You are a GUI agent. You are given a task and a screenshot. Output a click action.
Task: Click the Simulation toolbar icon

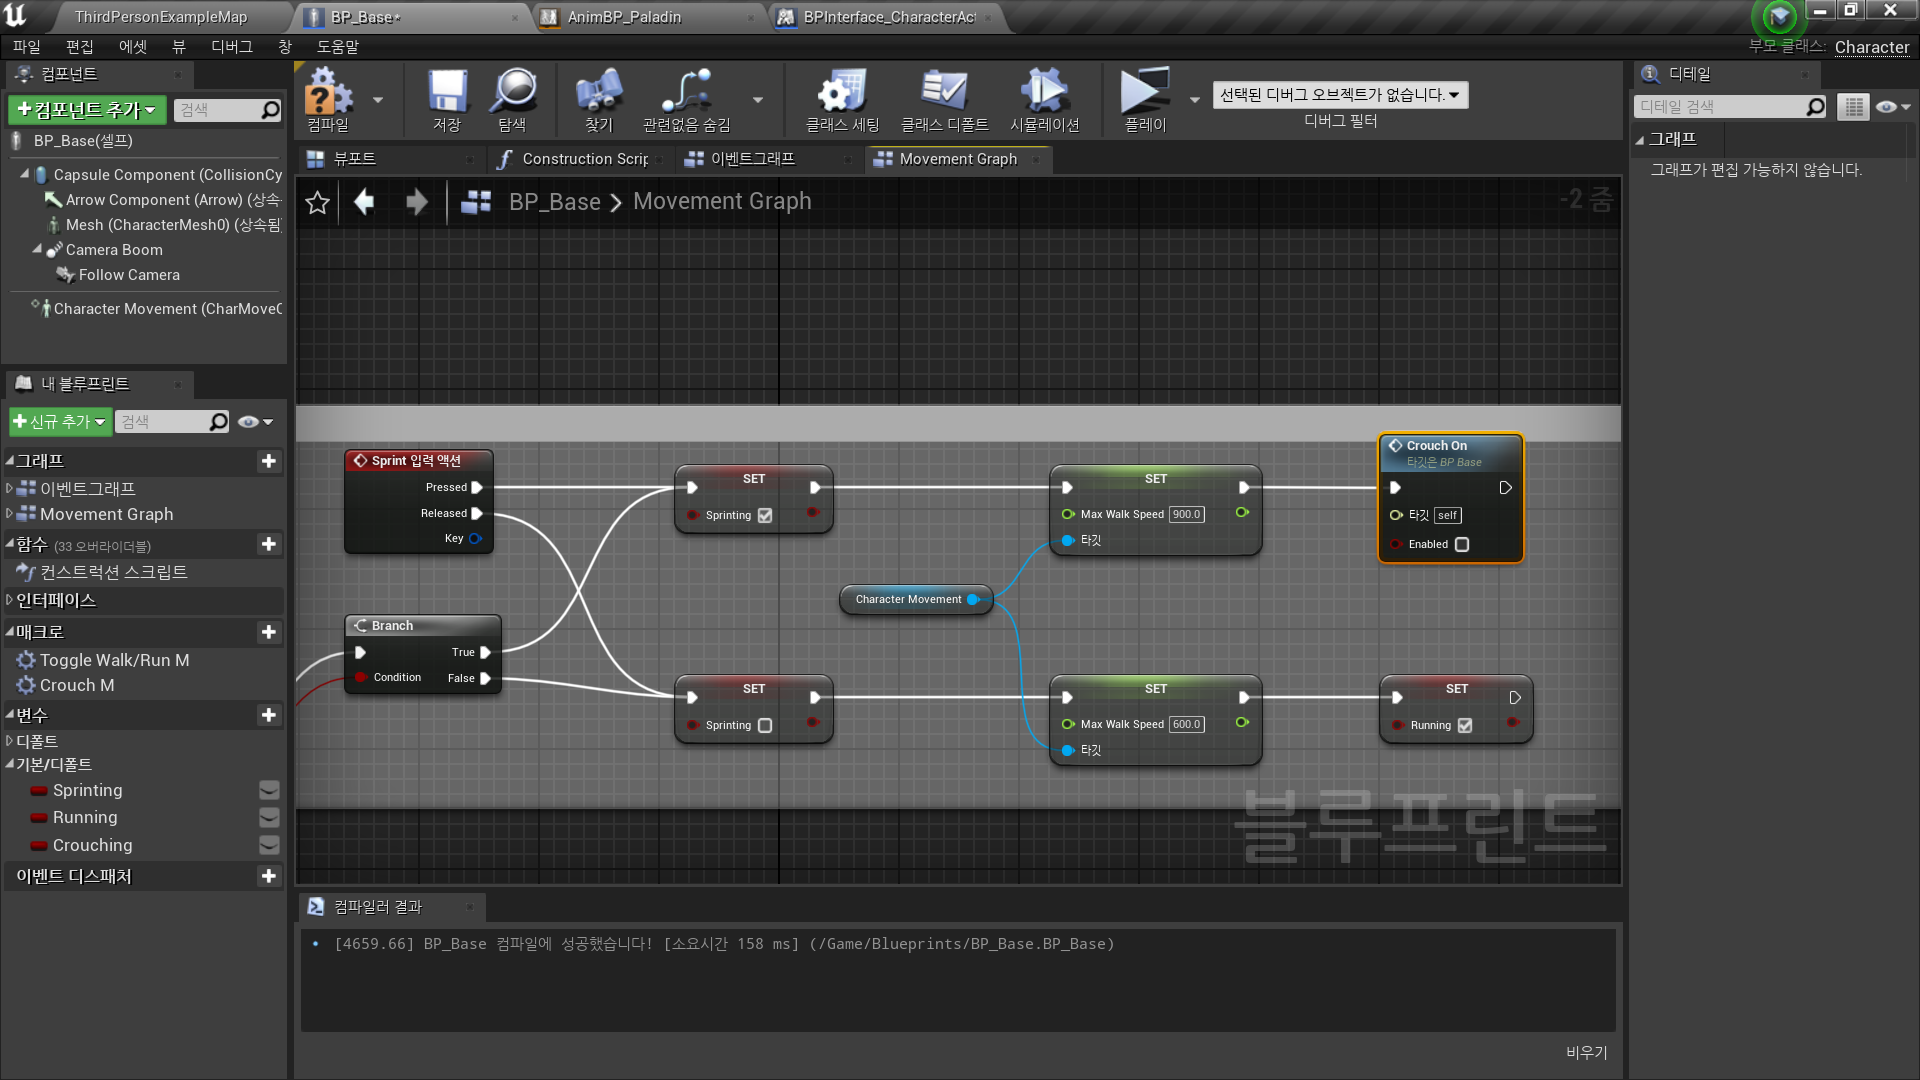(x=1044, y=94)
